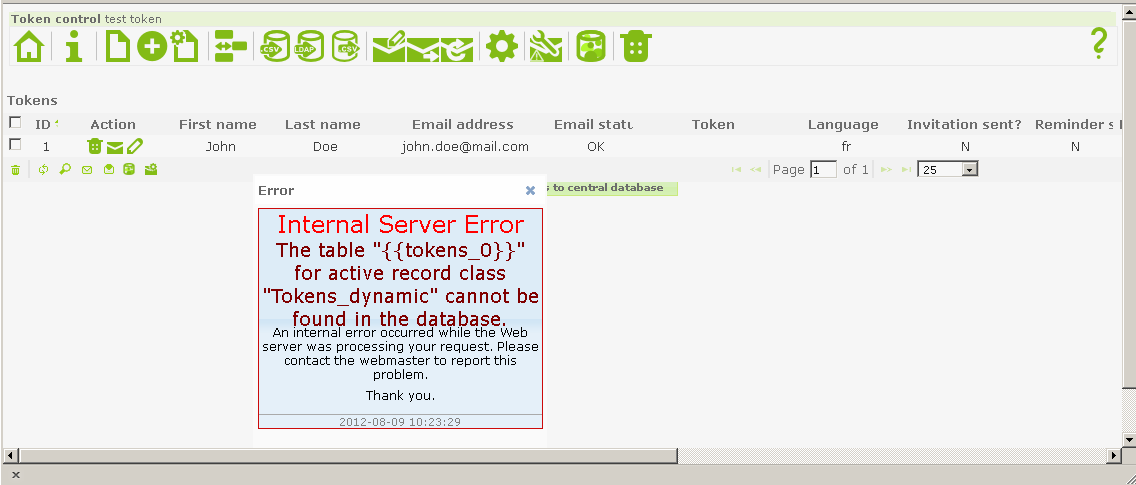
Task: Display tokens with the blank page icon
Action: tap(117, 47)
